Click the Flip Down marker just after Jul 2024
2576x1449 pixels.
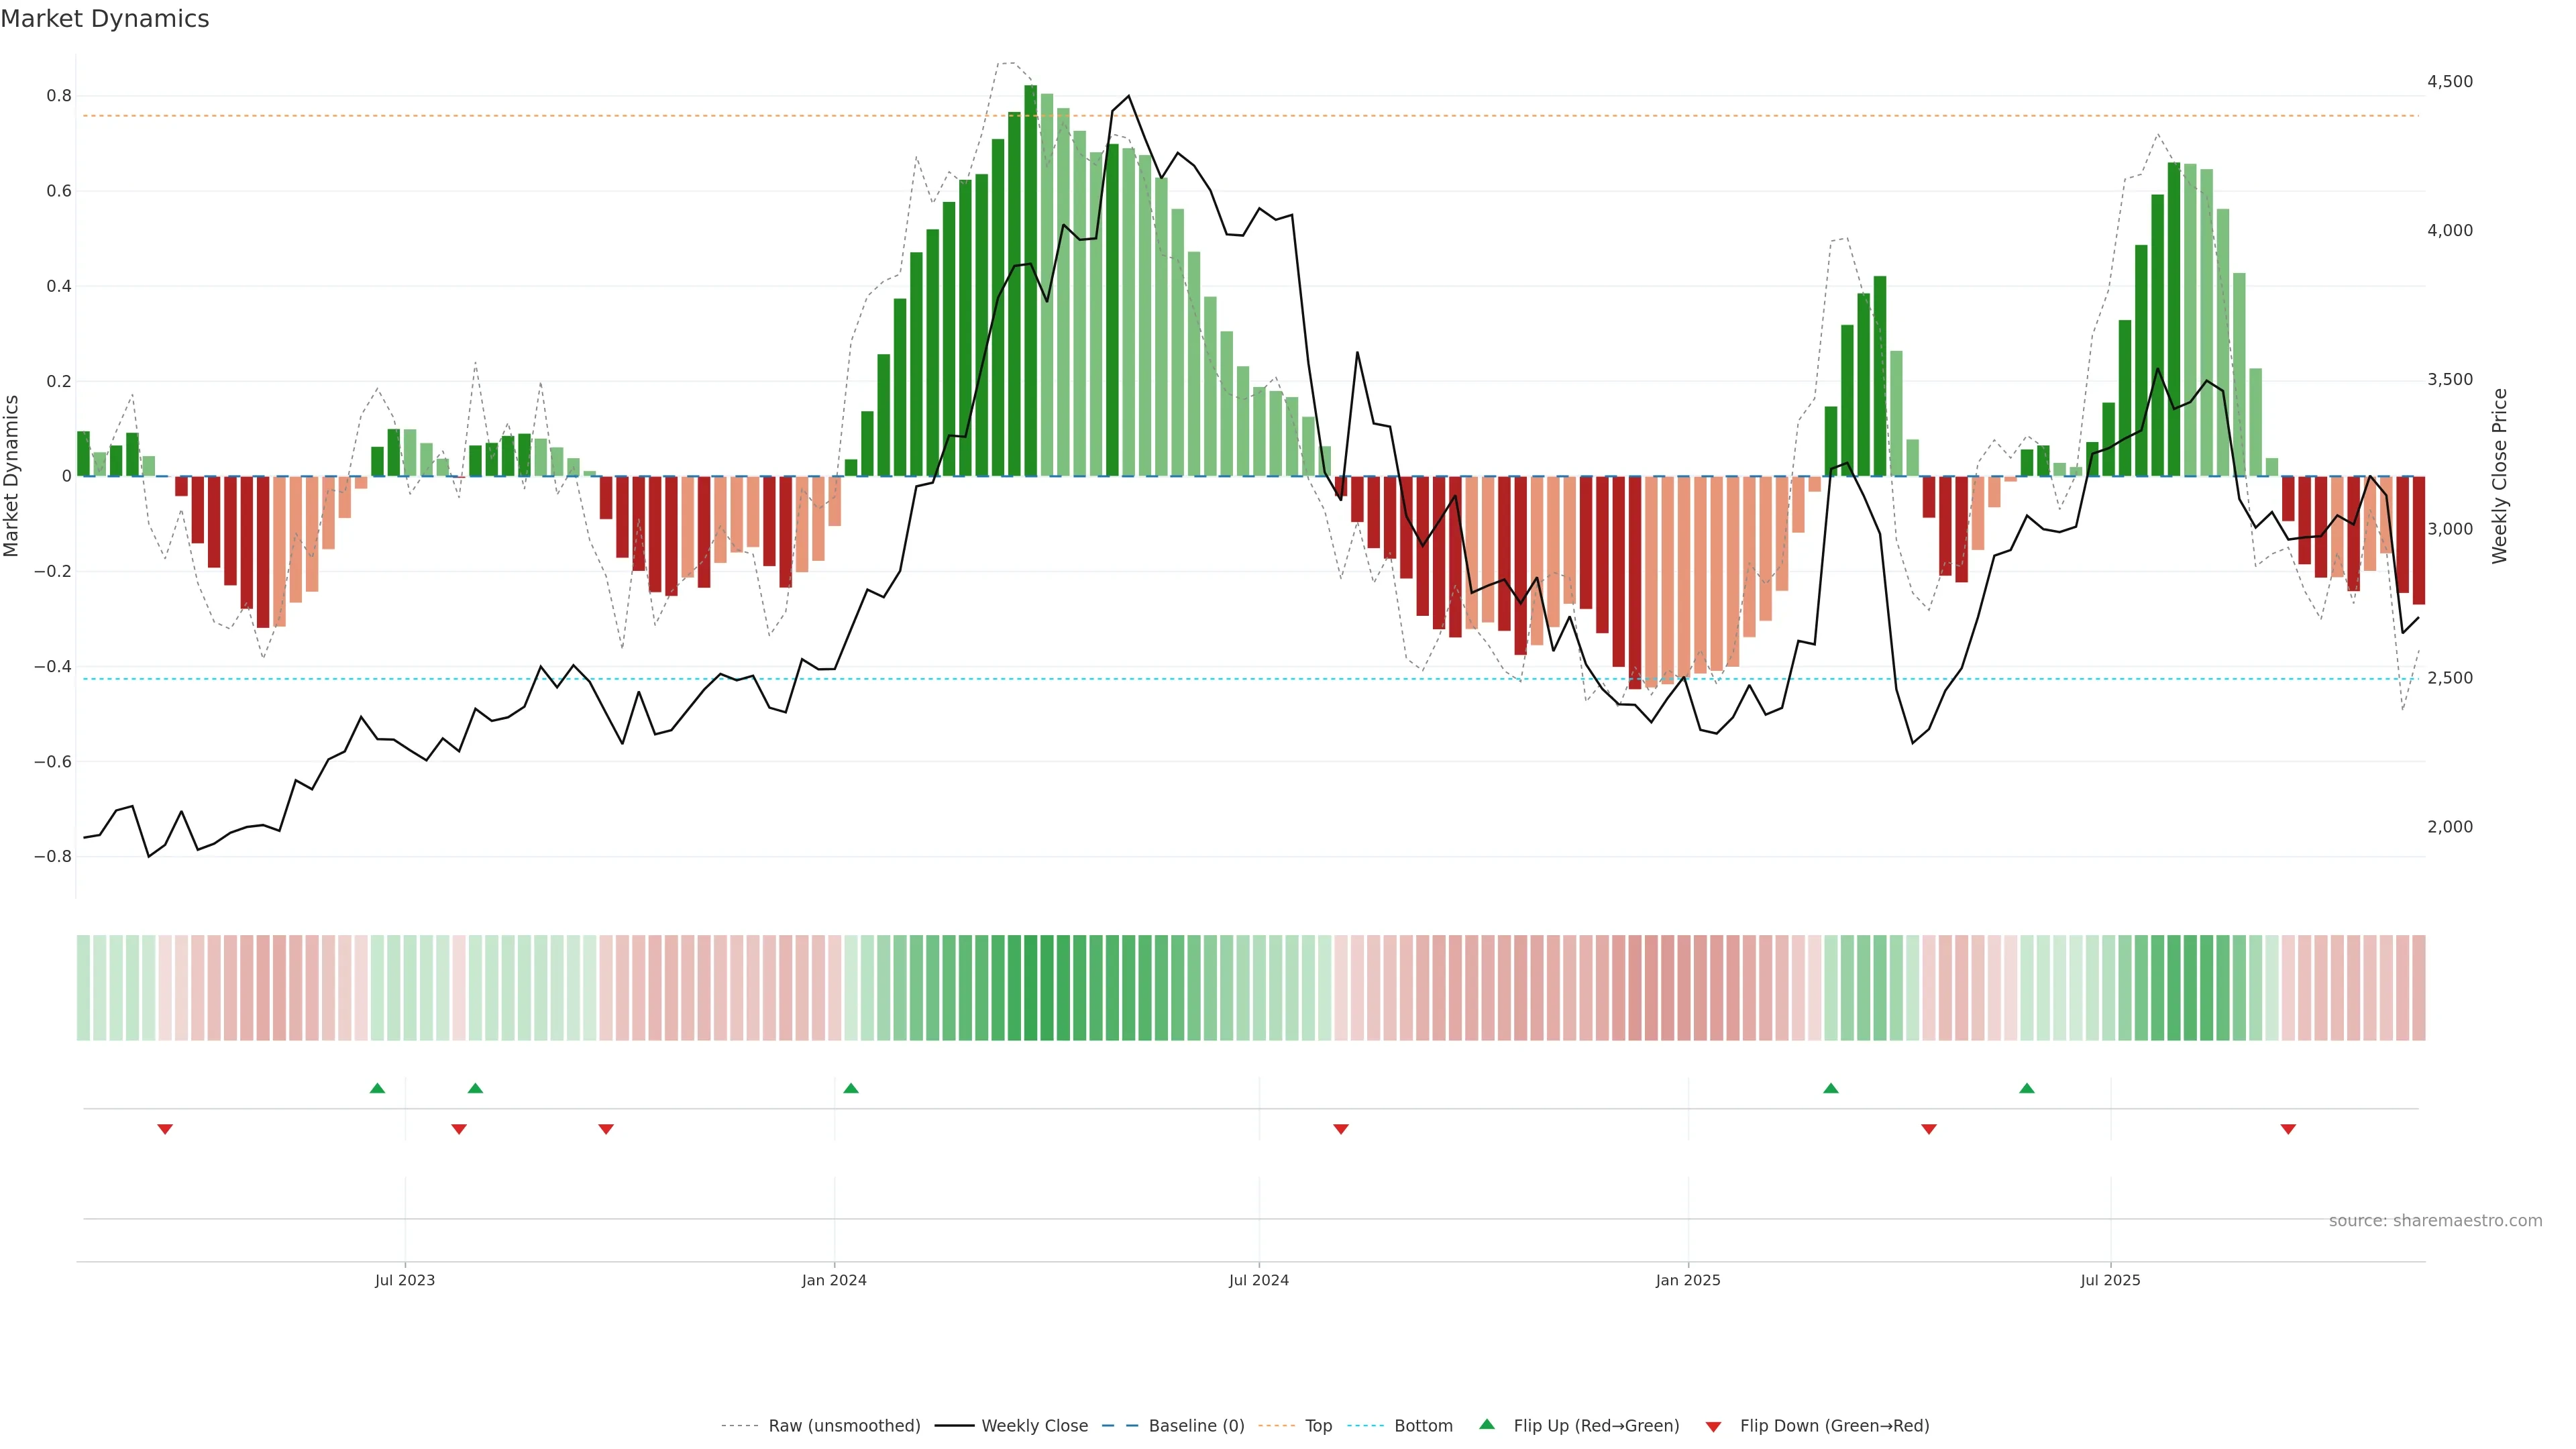pos(1341,1129)
